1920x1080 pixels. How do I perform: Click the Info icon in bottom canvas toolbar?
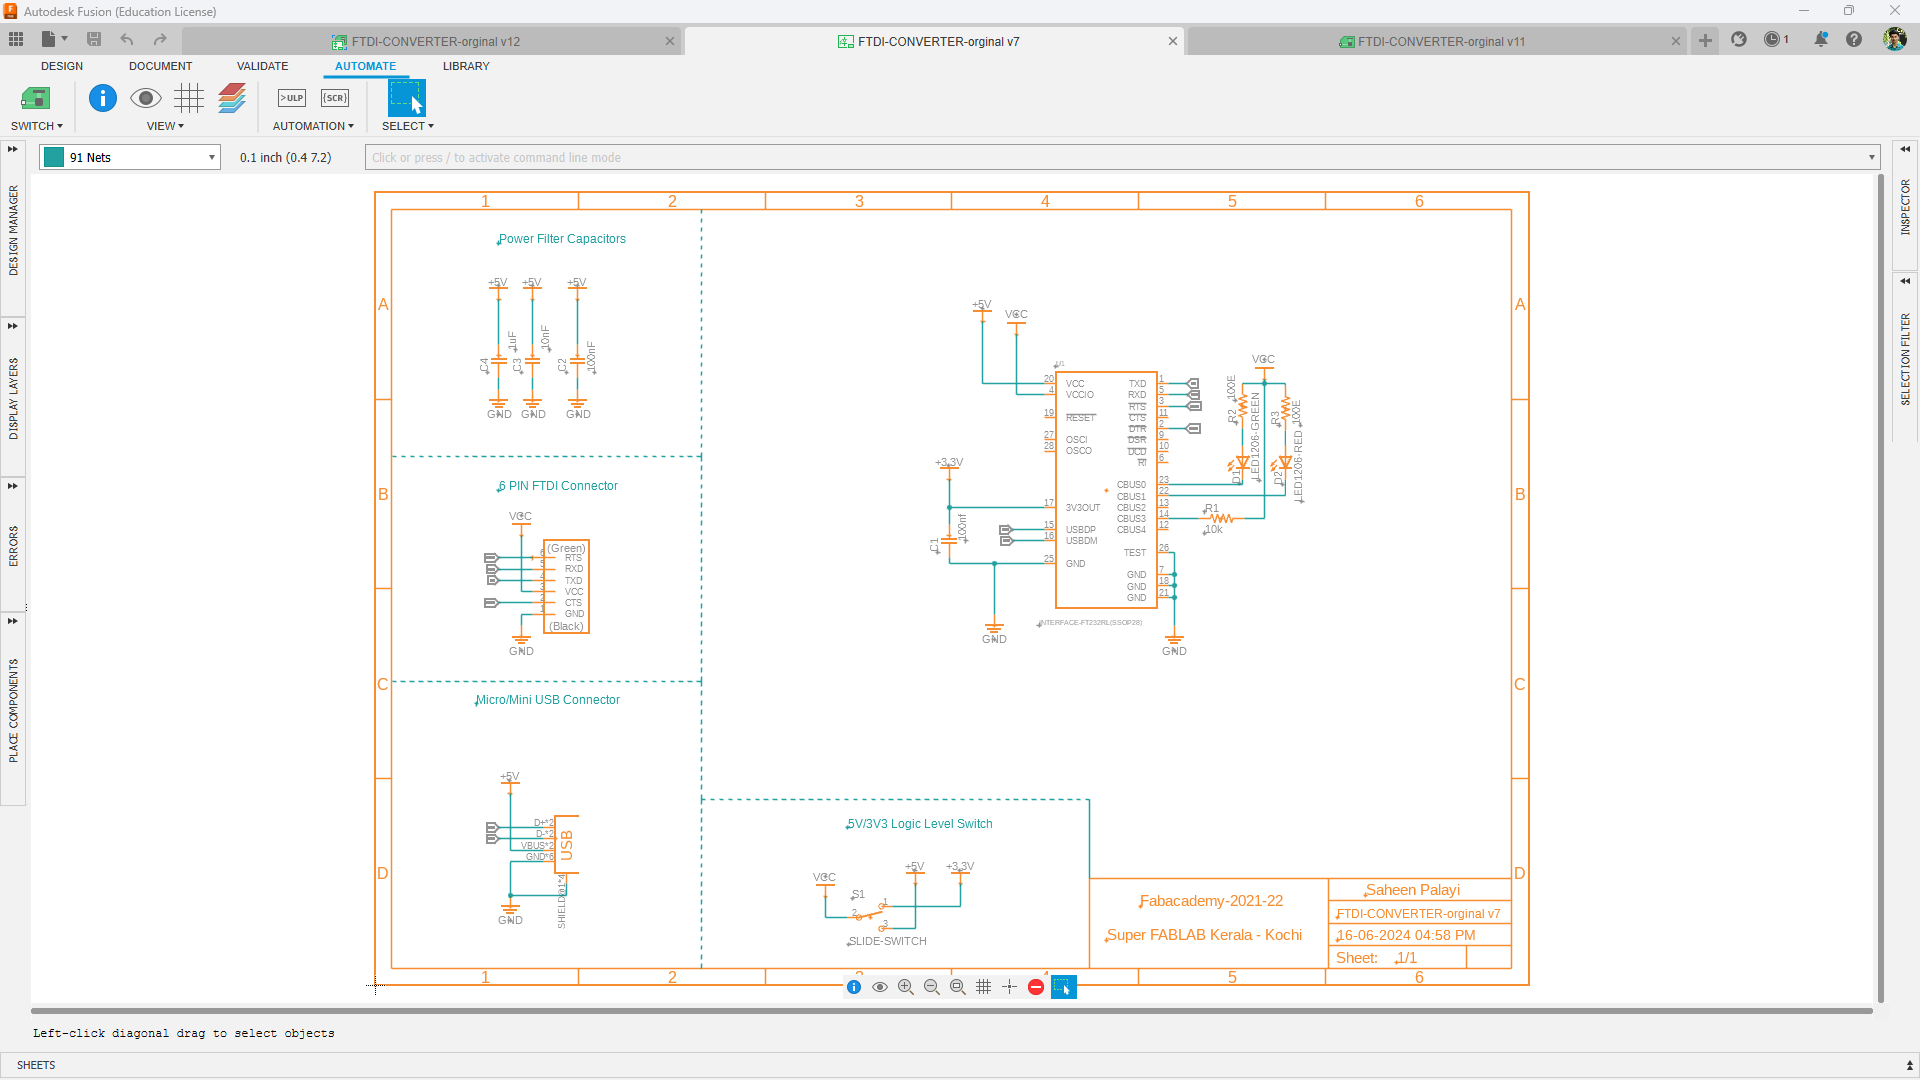pos(854,987)
